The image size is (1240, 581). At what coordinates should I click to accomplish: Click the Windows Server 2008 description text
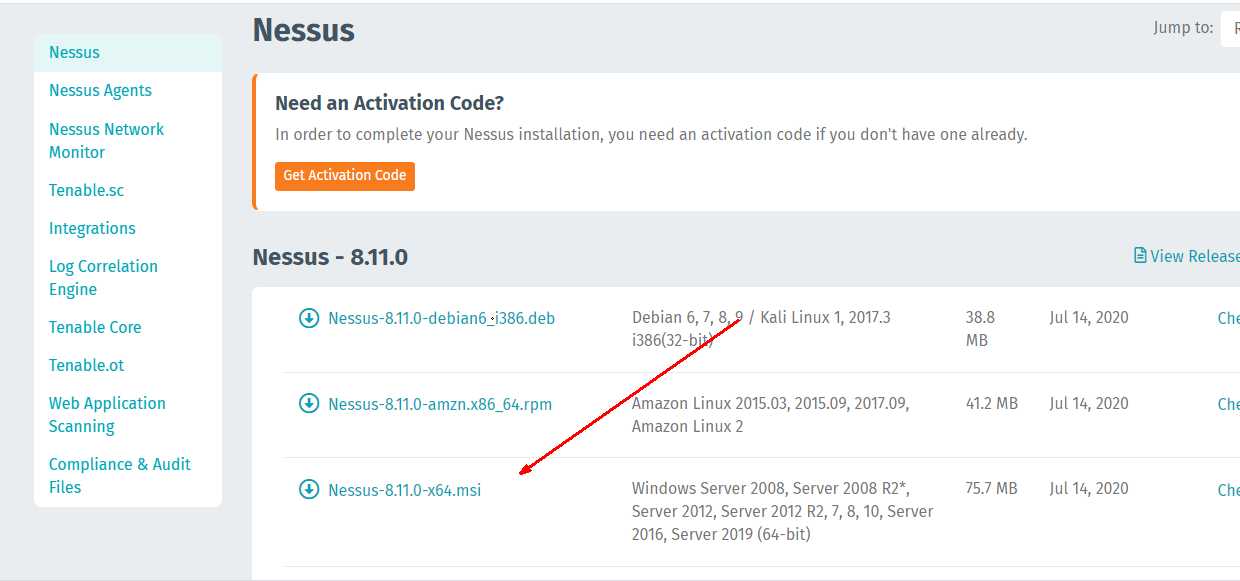point(783,511)
